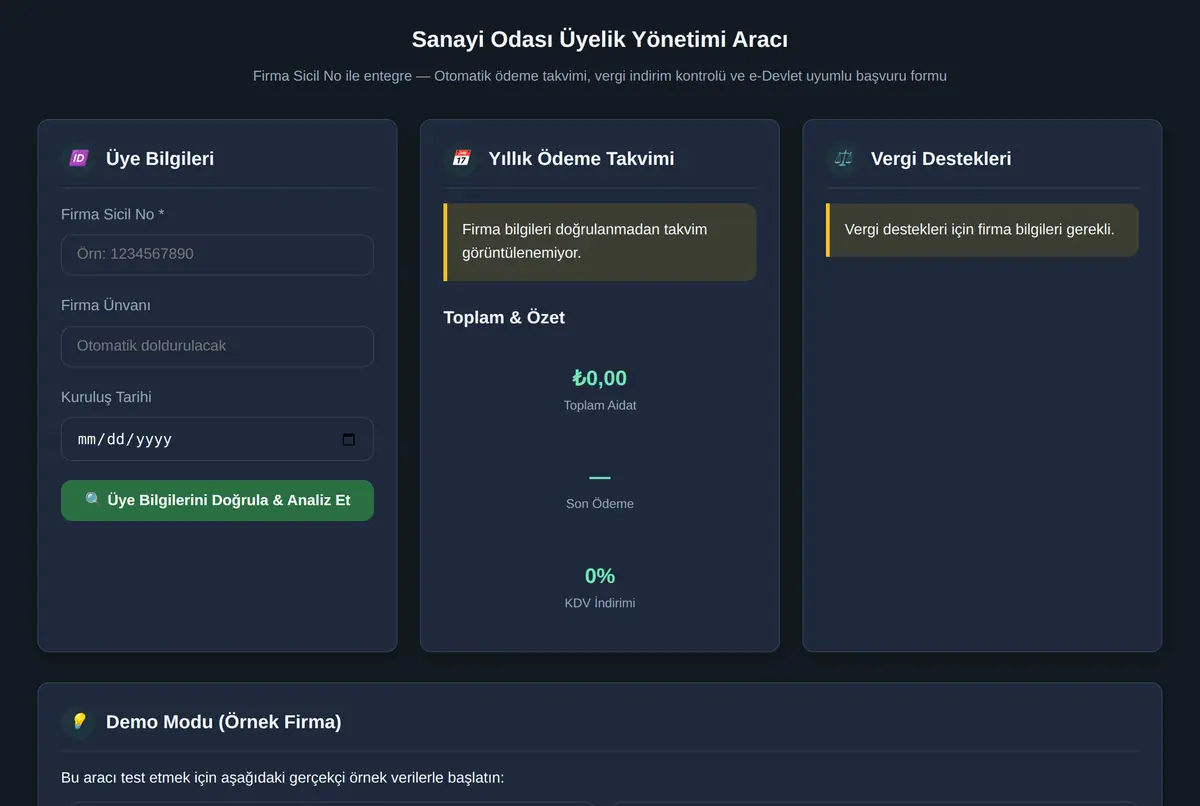Click the warning about takvim görüntülenemiyor
1200x806 pixels.
click(600, 242)
